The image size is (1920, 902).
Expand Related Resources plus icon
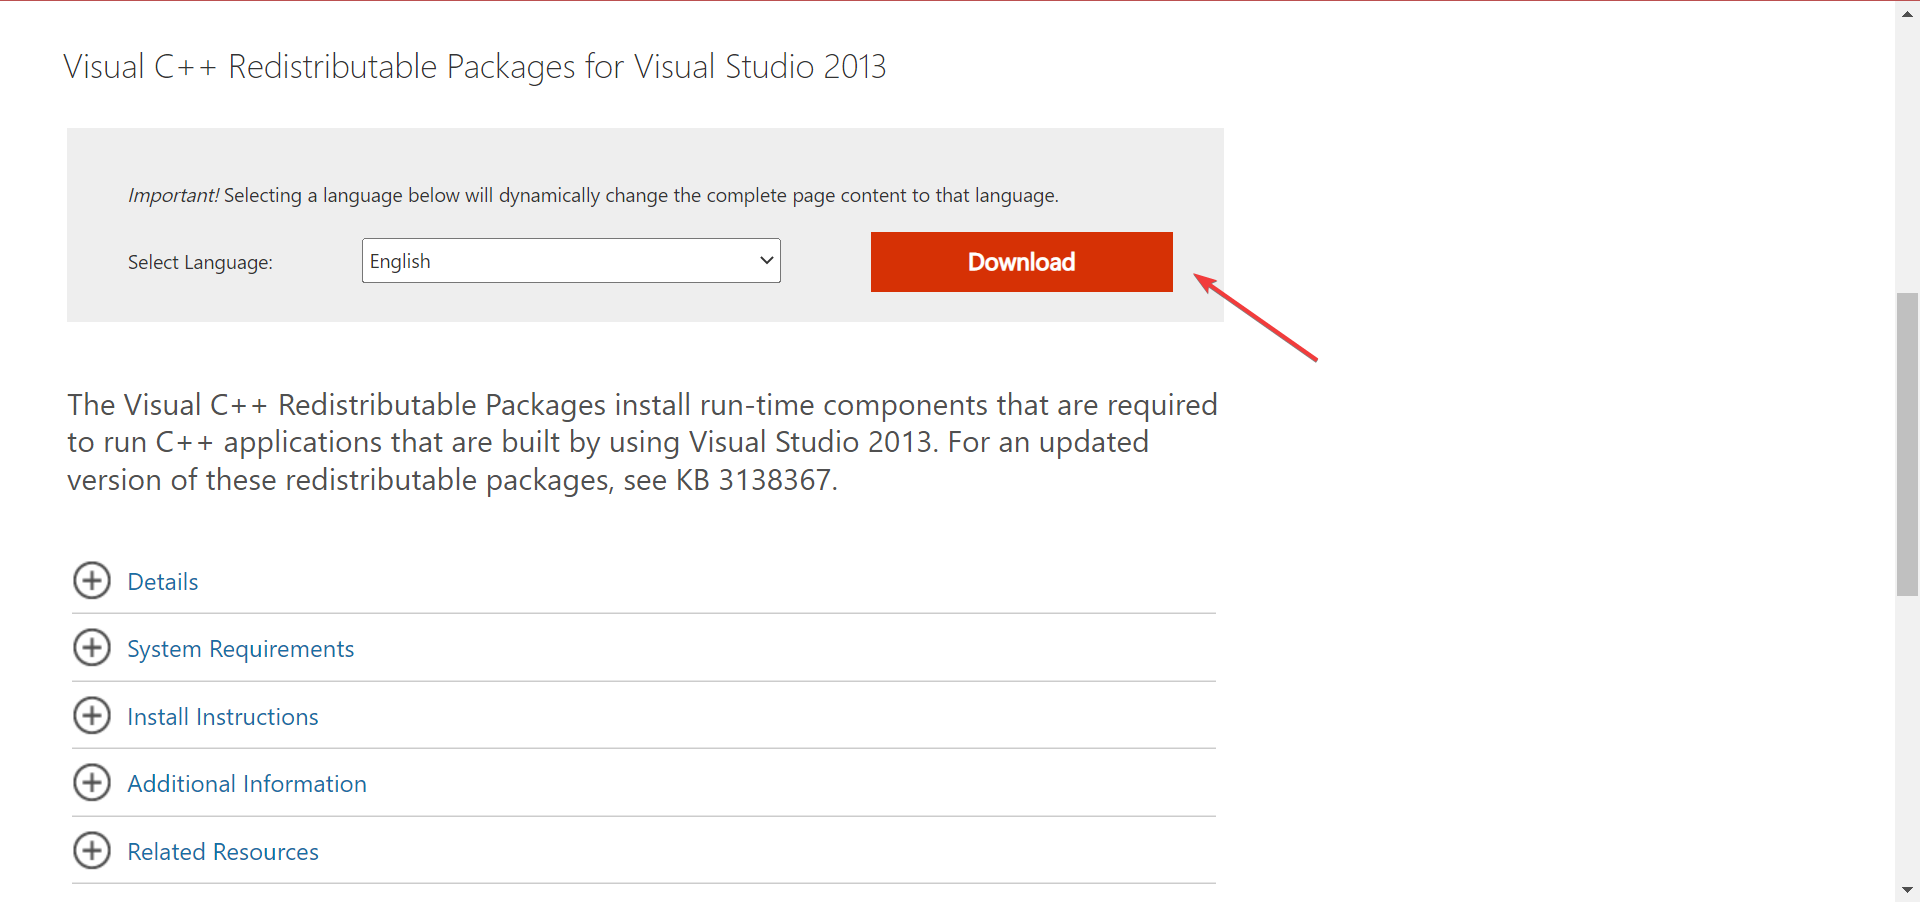click(x=92, y=850)
